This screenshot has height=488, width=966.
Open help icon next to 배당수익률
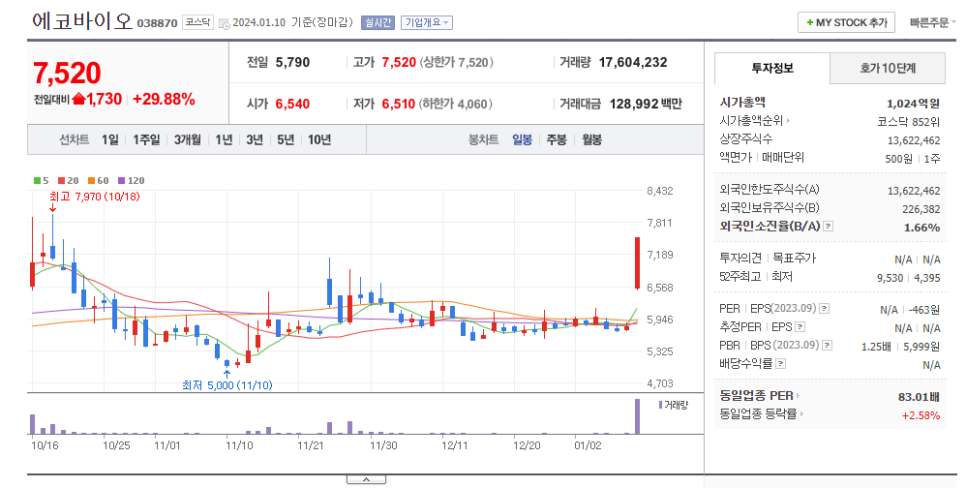[x=780, y=364]
